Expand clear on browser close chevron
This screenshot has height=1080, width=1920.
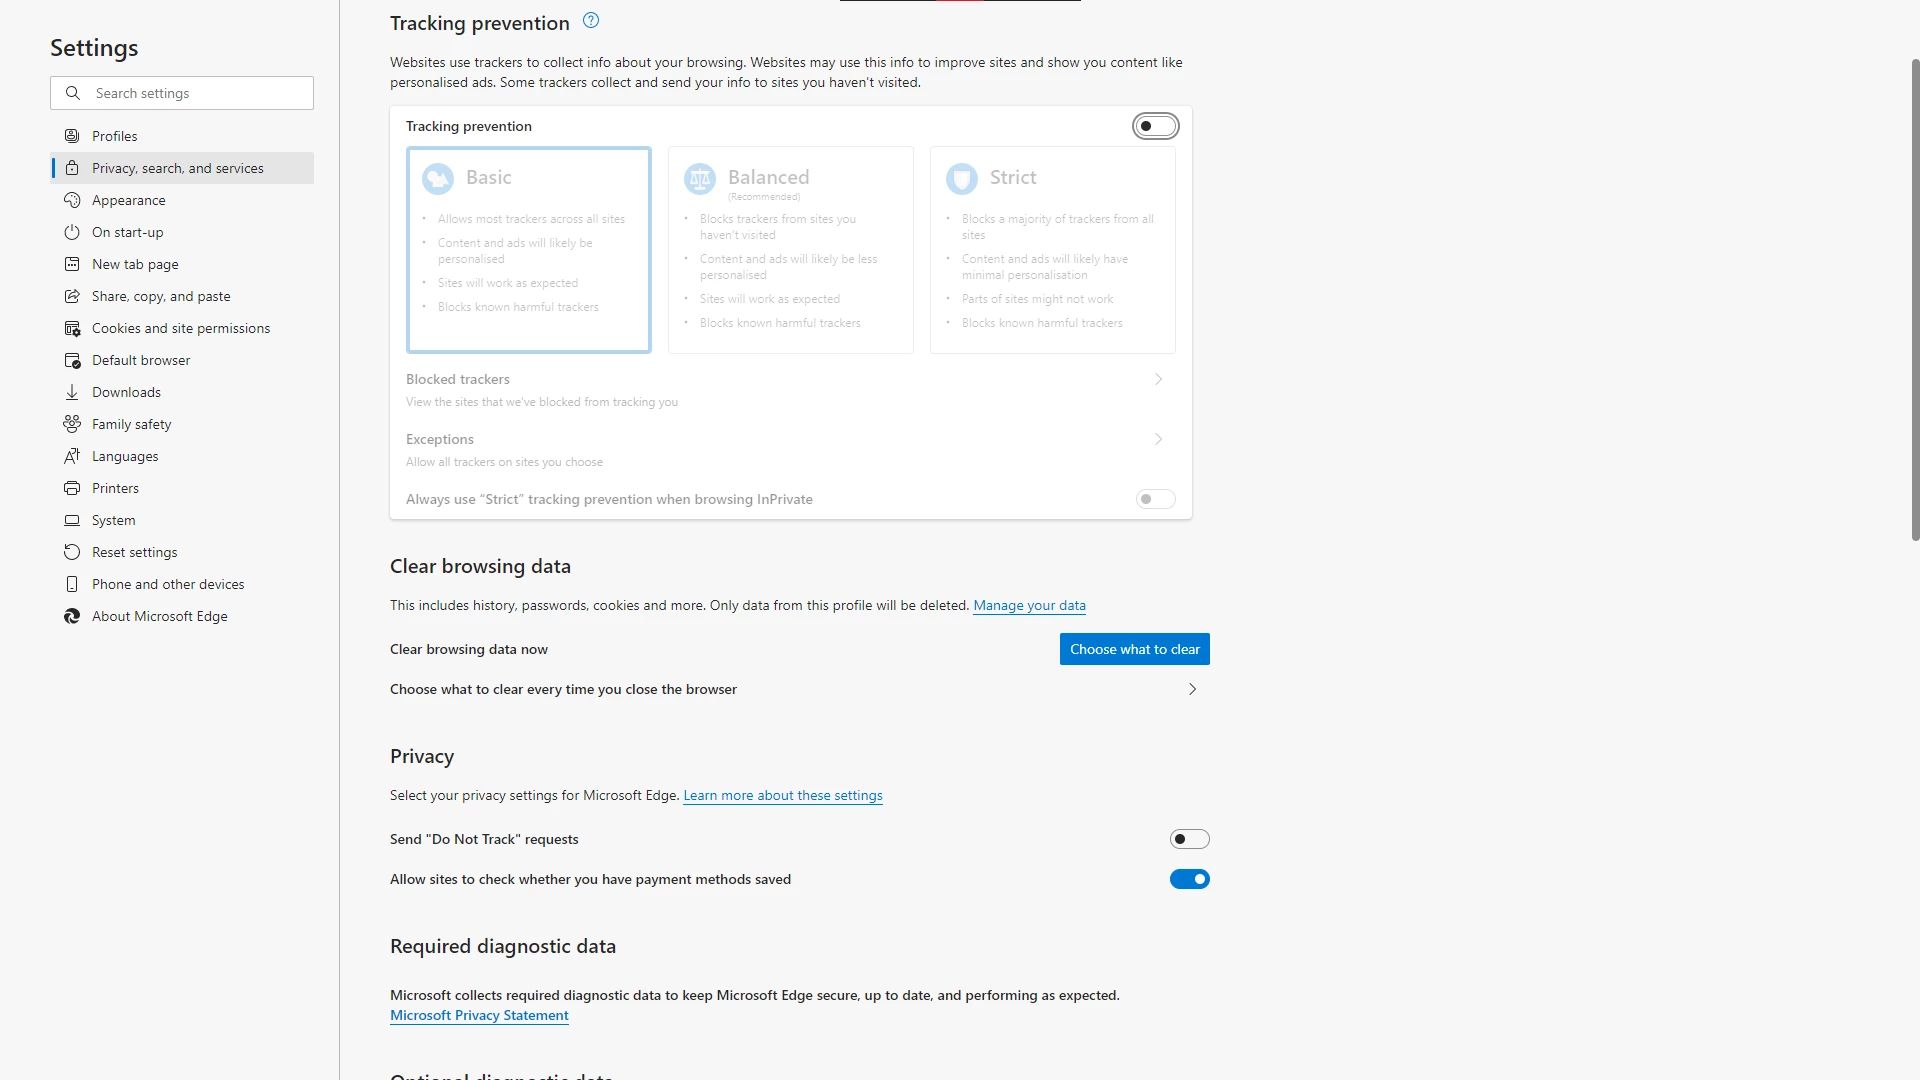click(1192, 689)
